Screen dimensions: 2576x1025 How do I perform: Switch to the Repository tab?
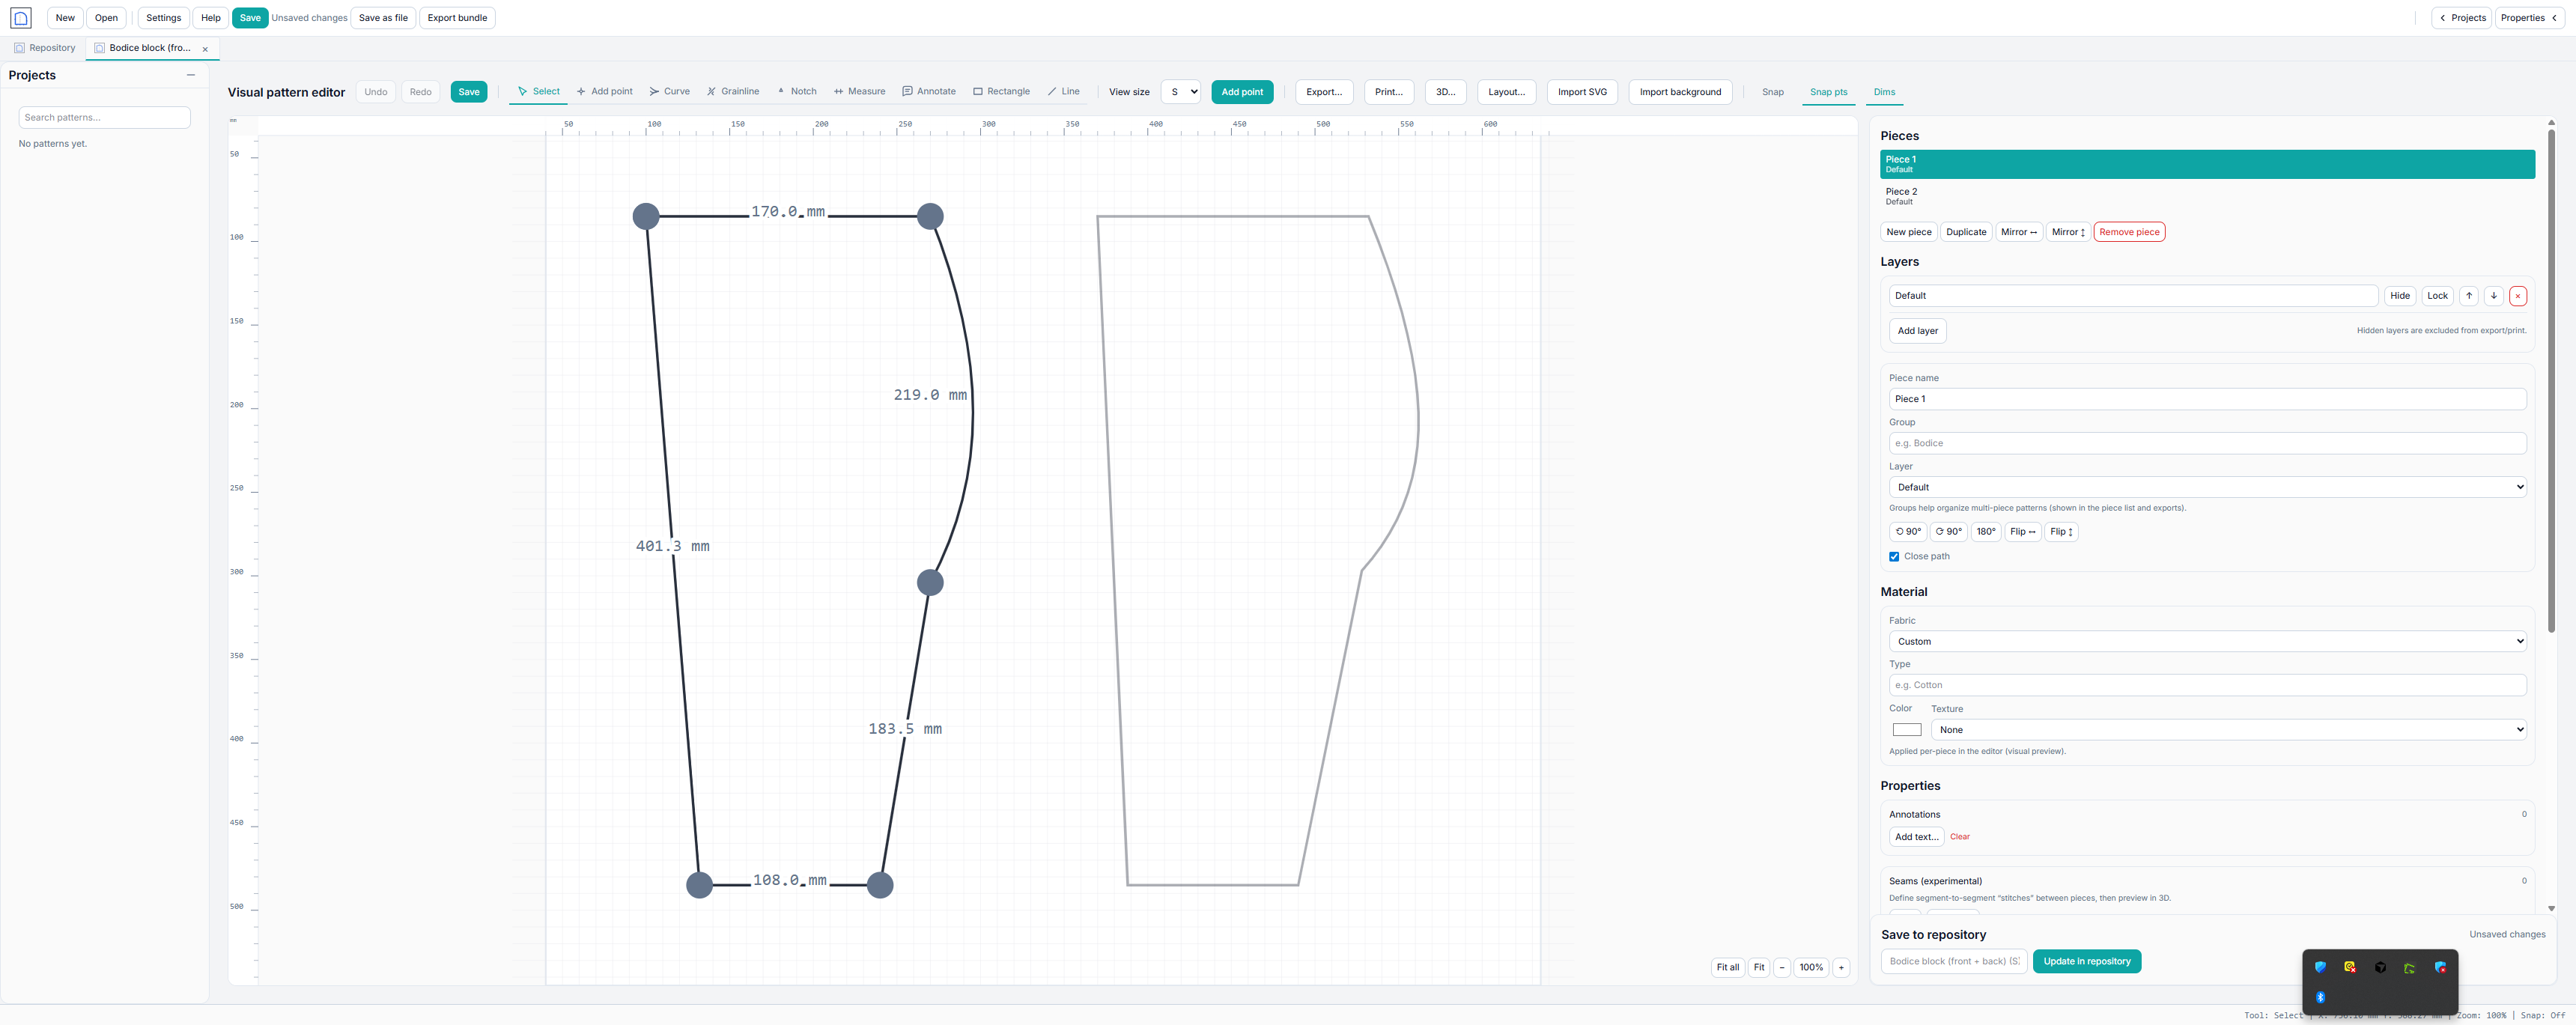[x=45, y=48]
